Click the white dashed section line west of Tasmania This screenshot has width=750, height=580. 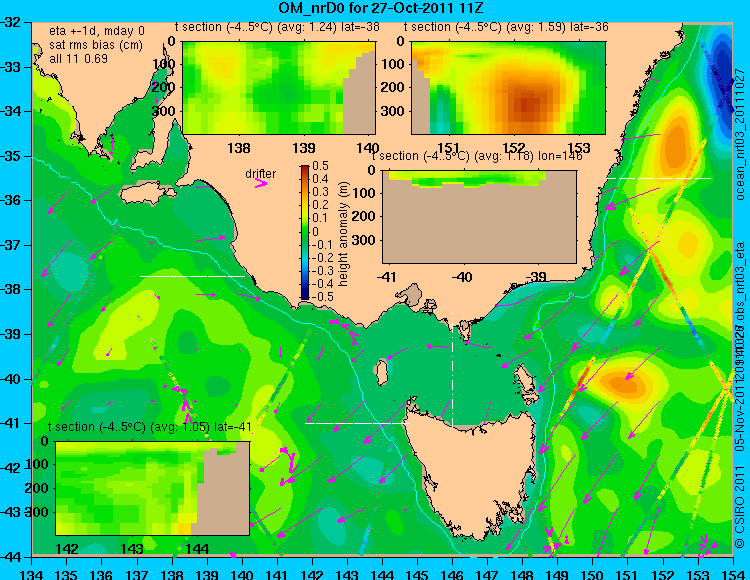click(x=357, y=423)
